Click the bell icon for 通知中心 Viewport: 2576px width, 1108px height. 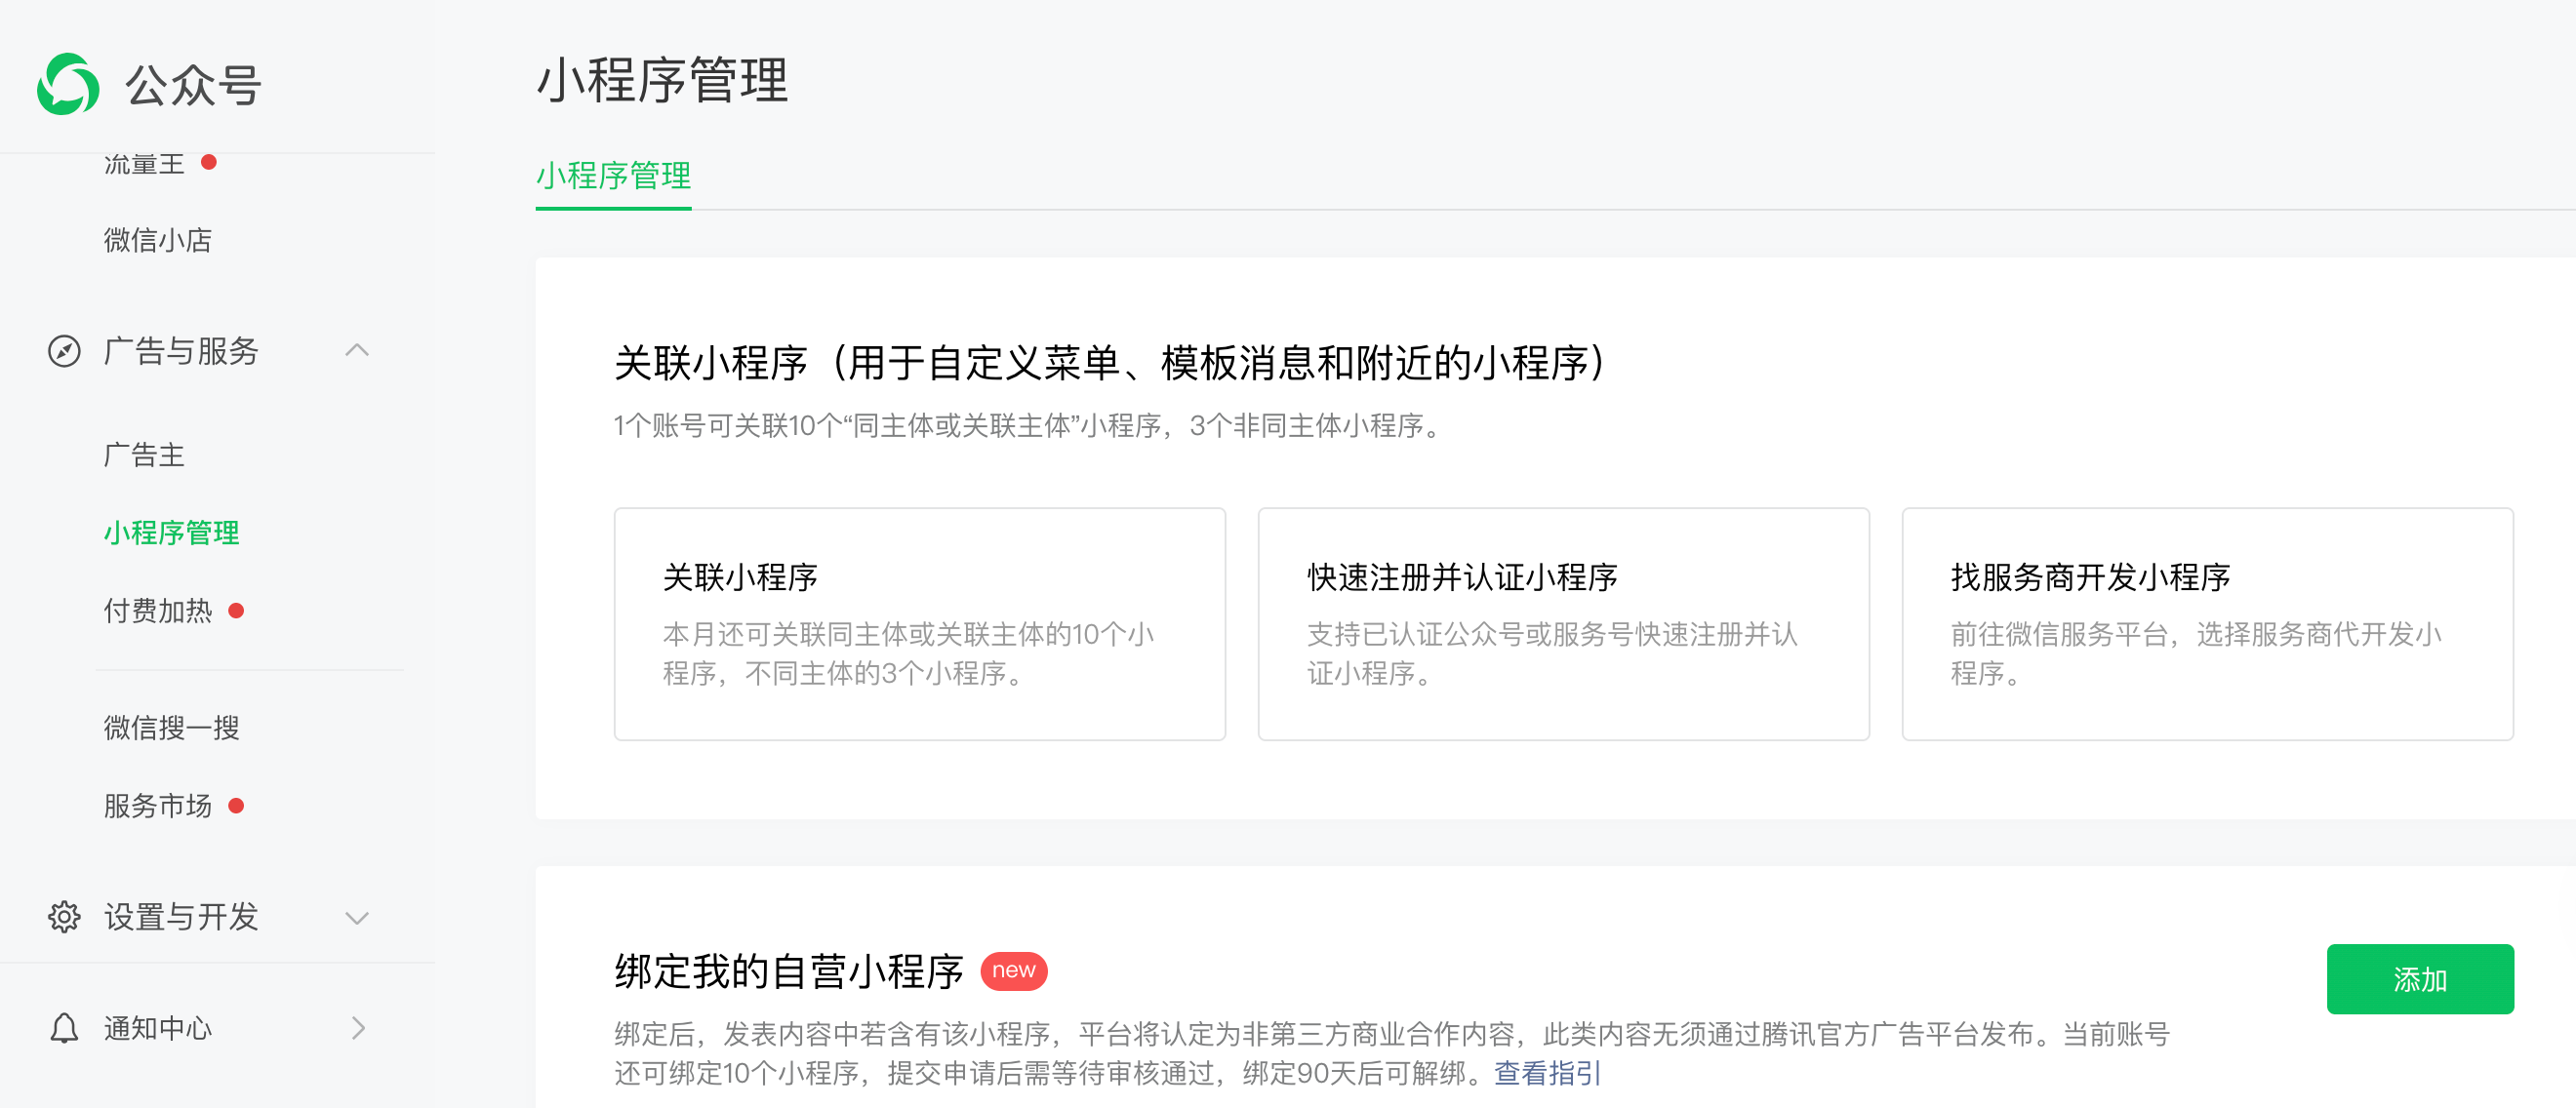[x=64, y=1028]
